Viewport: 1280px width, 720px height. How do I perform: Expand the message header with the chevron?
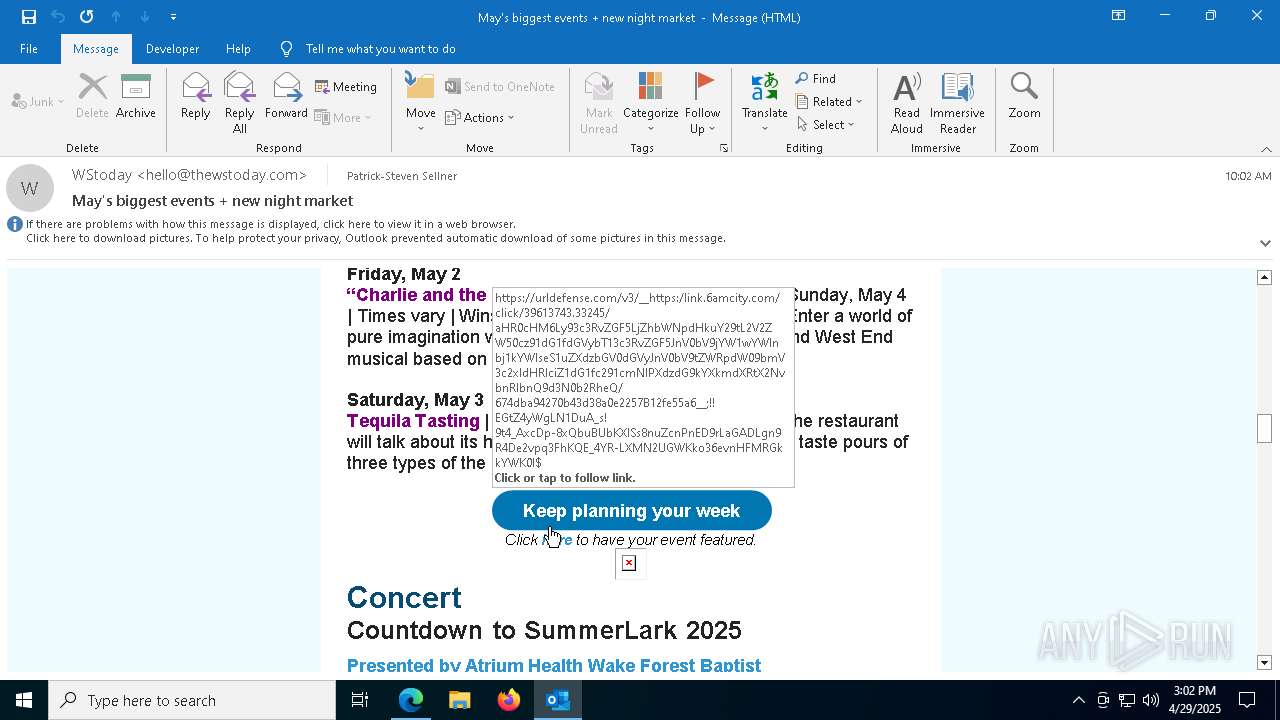1265,243
